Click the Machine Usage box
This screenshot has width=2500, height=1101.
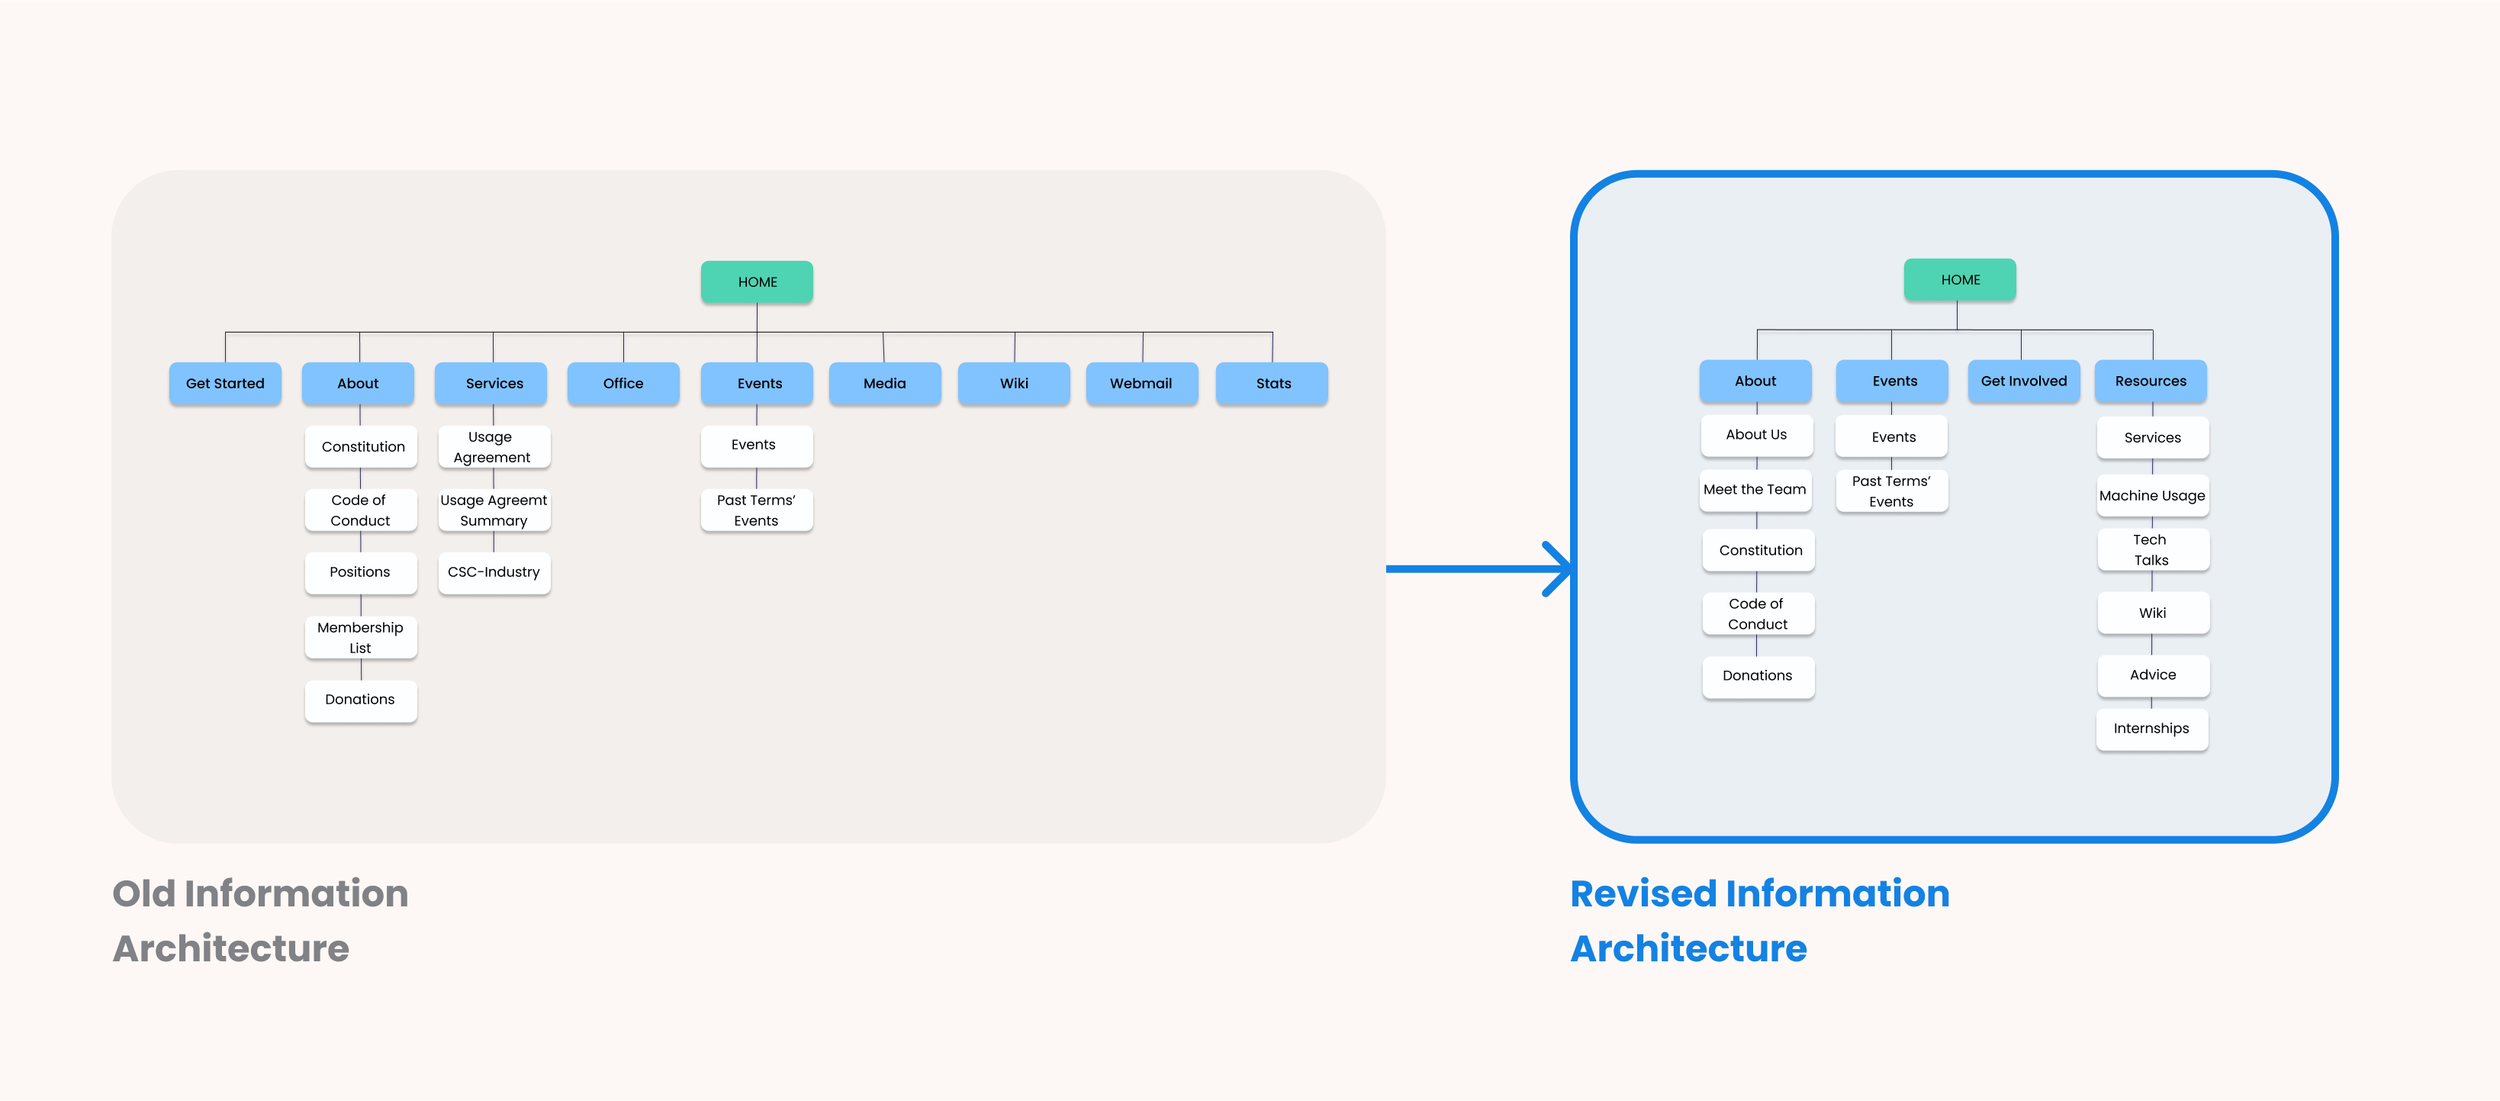coord(2152,496)
